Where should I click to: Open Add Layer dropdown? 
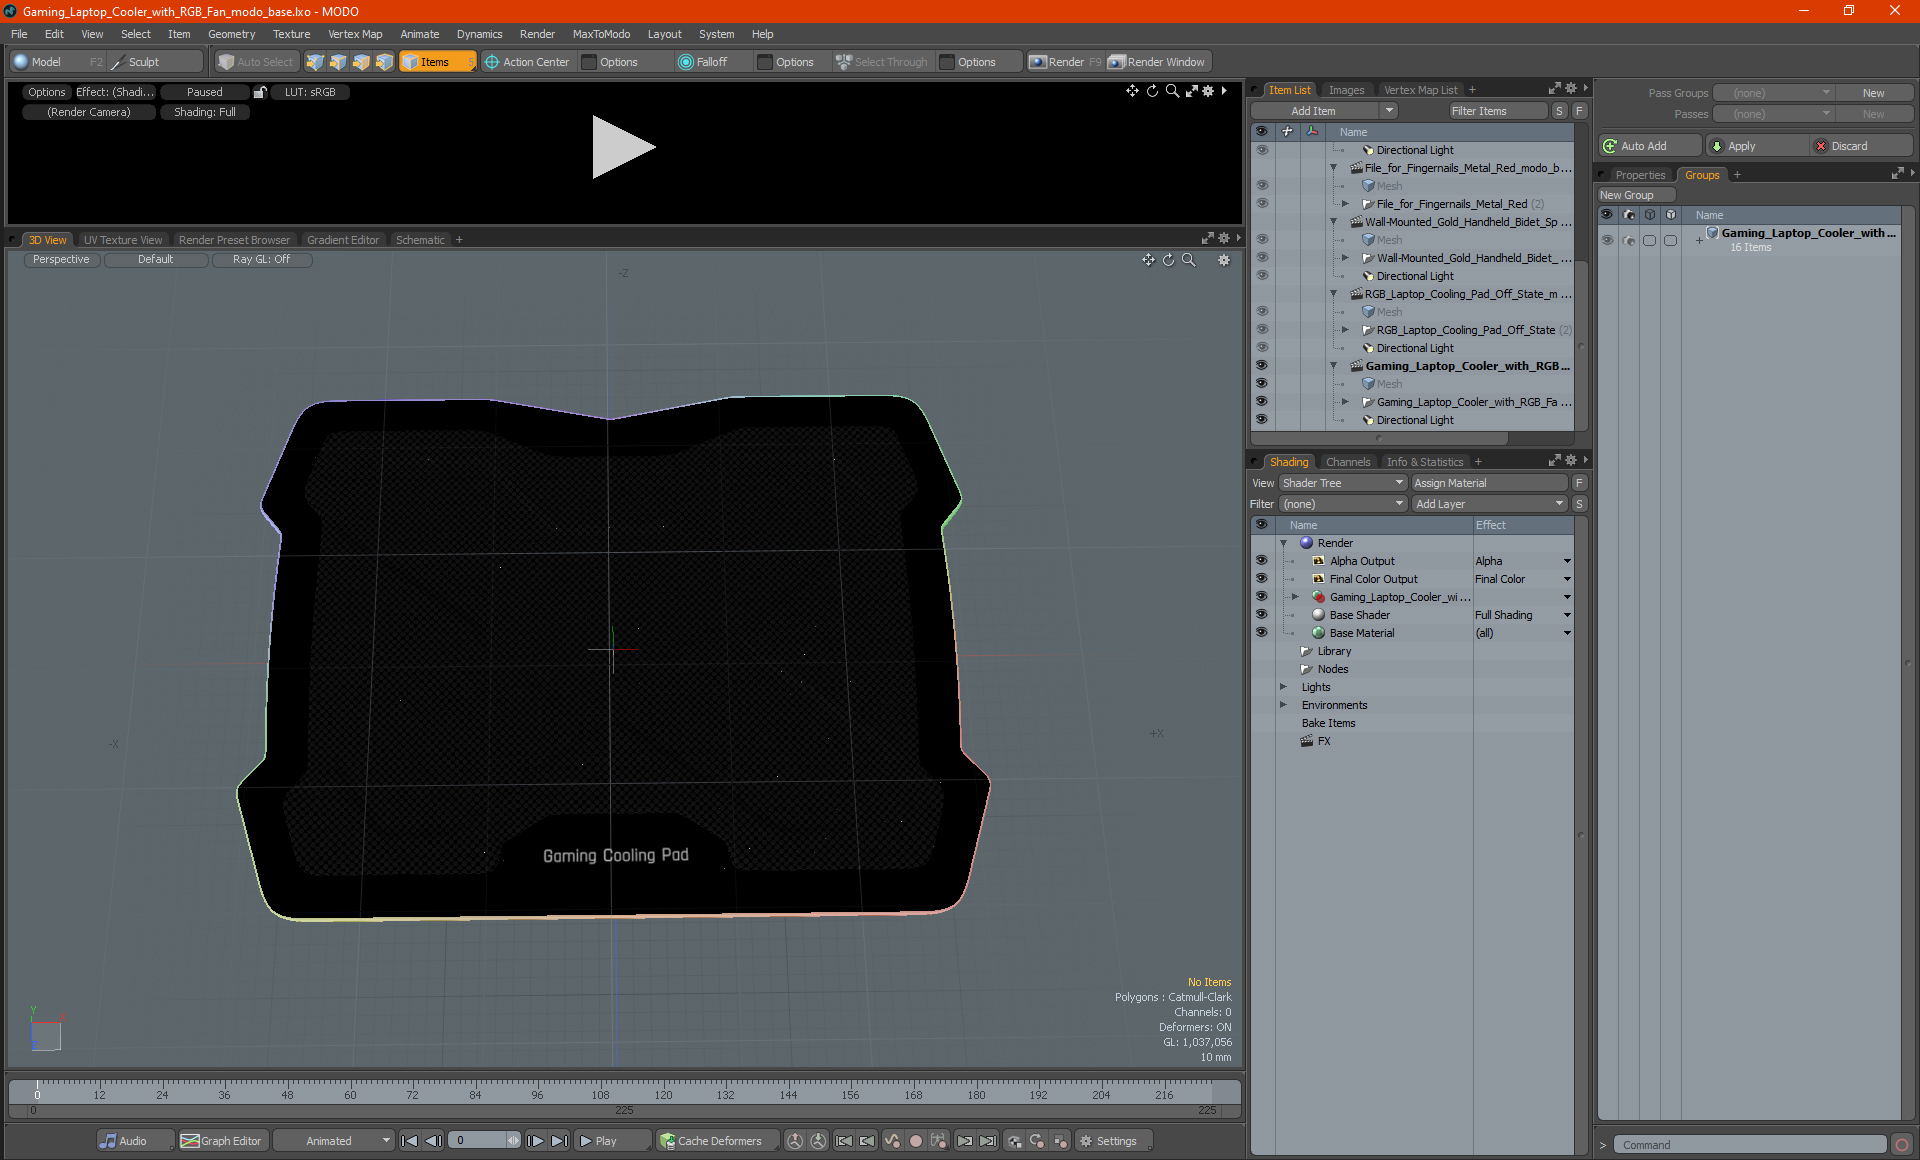point(1489,504)
